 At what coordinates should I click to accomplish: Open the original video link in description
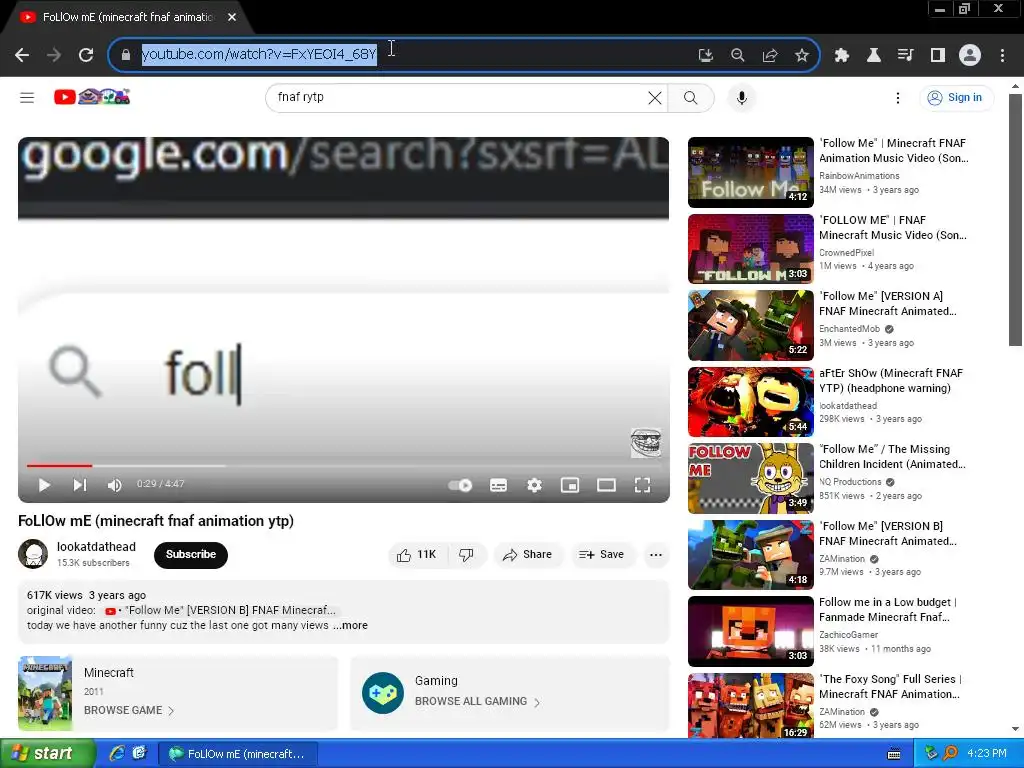(x=220, y=610)
